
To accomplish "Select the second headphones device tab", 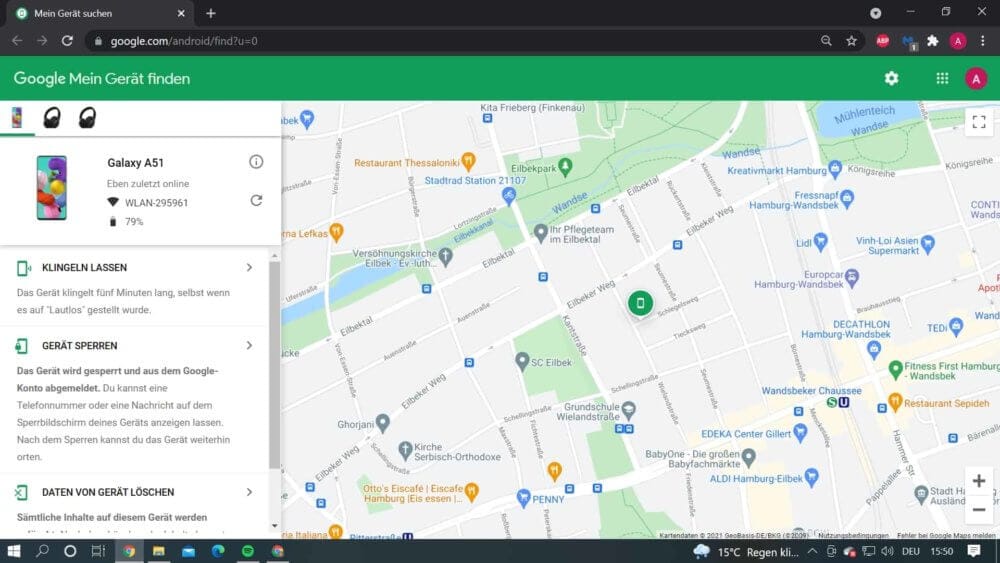I will tap(87, 118).
